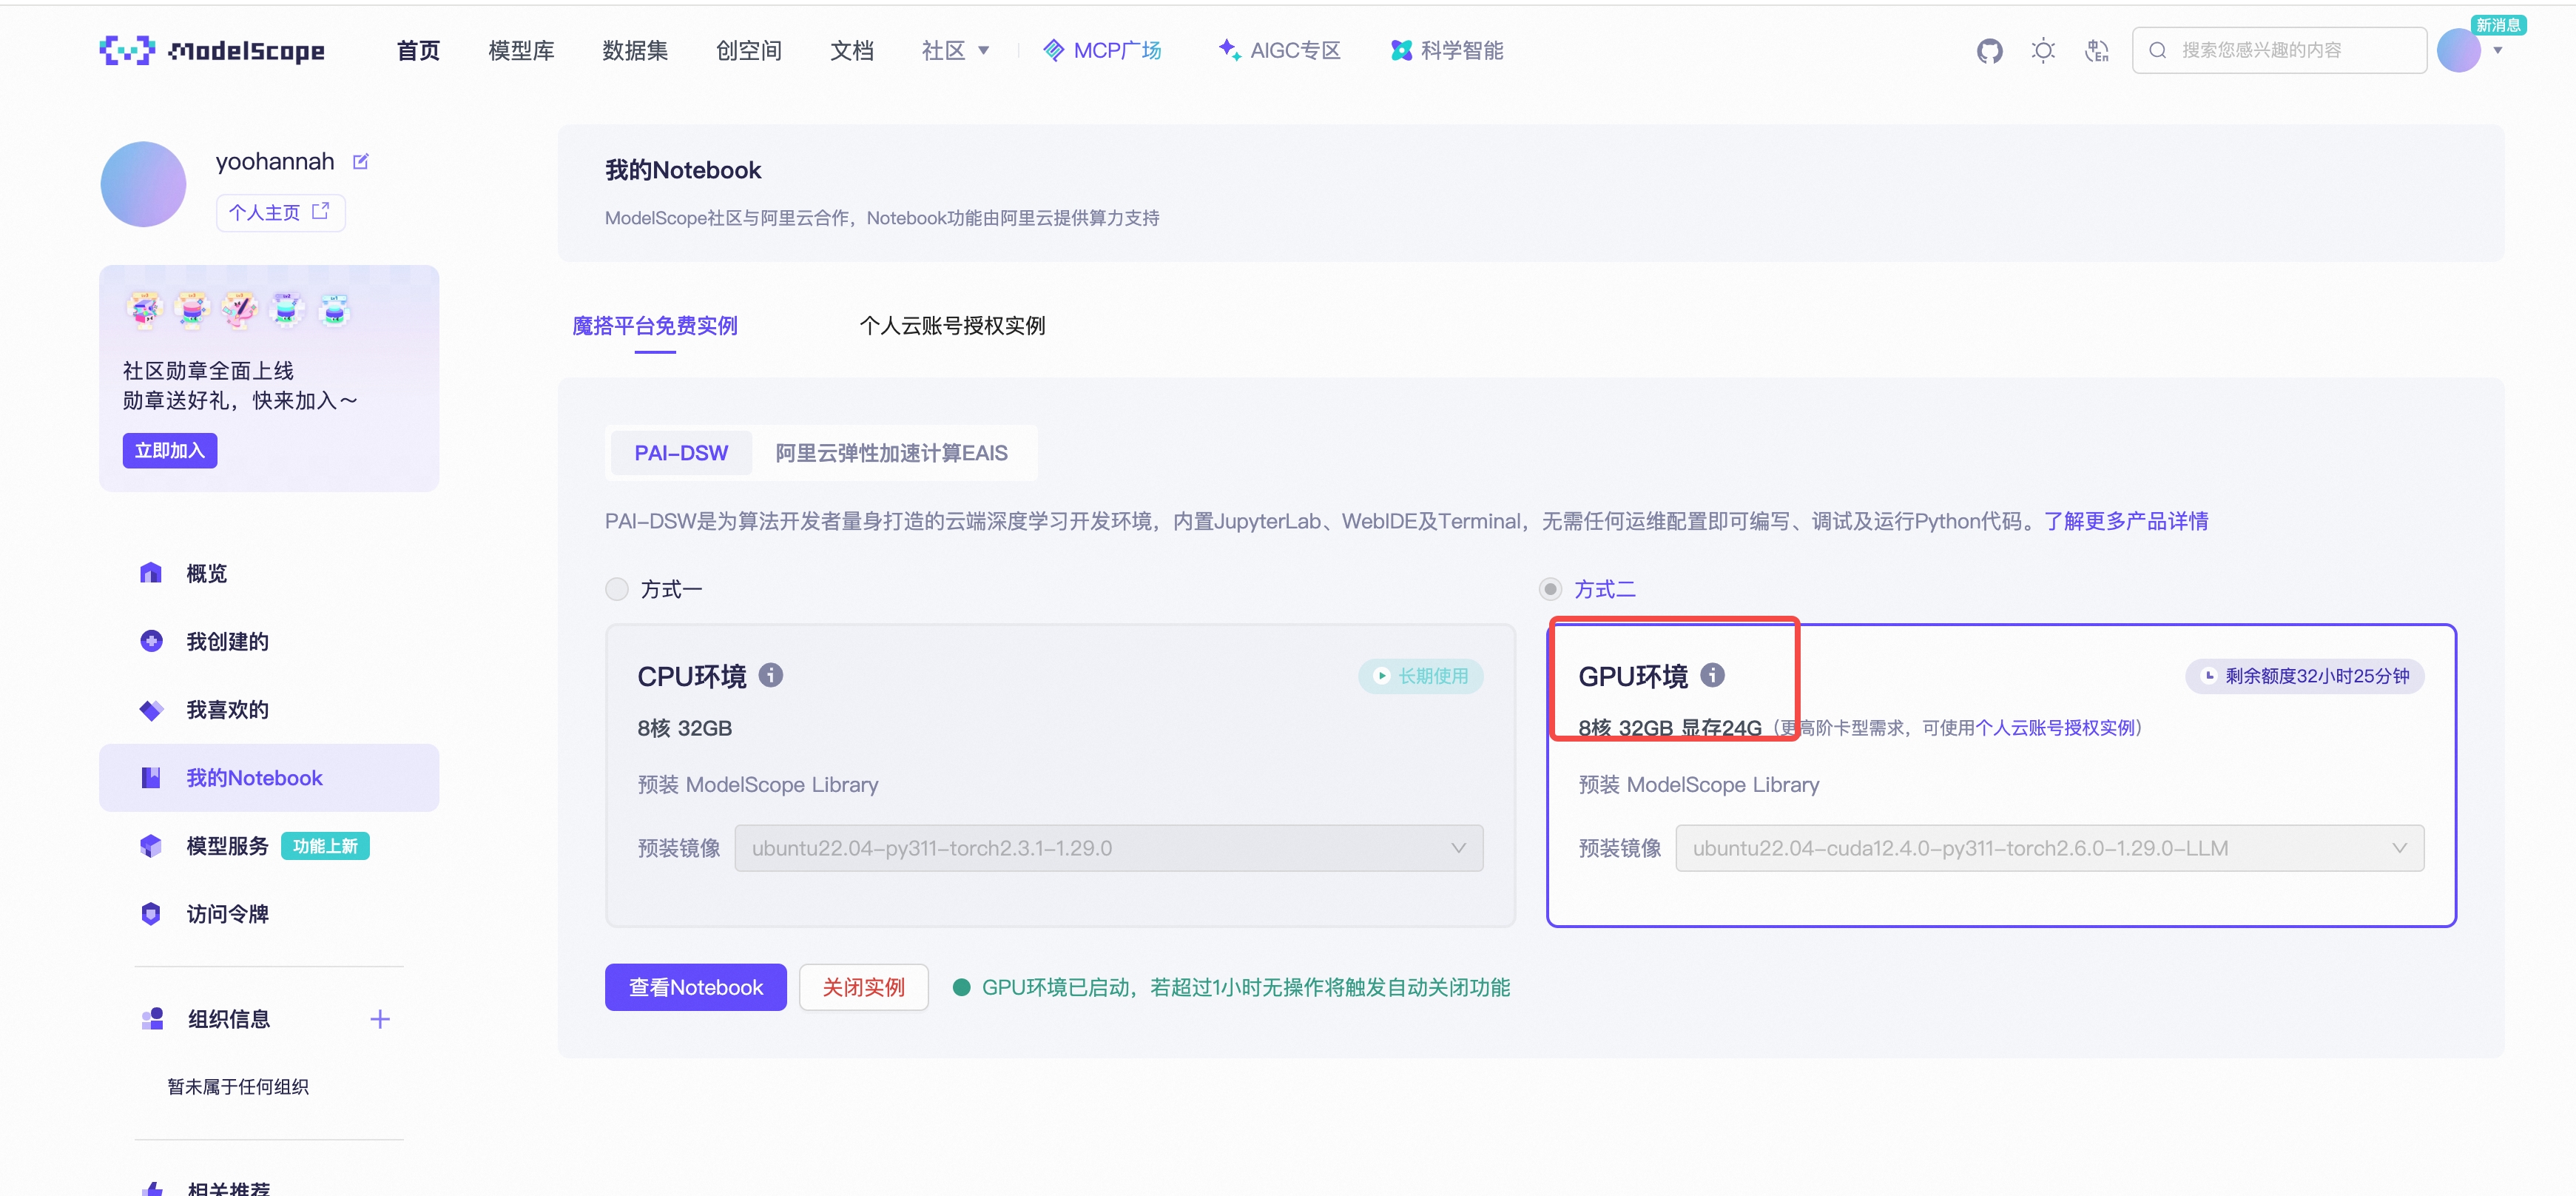Click plus icon beside 组织信息

tap(380, 1019)
